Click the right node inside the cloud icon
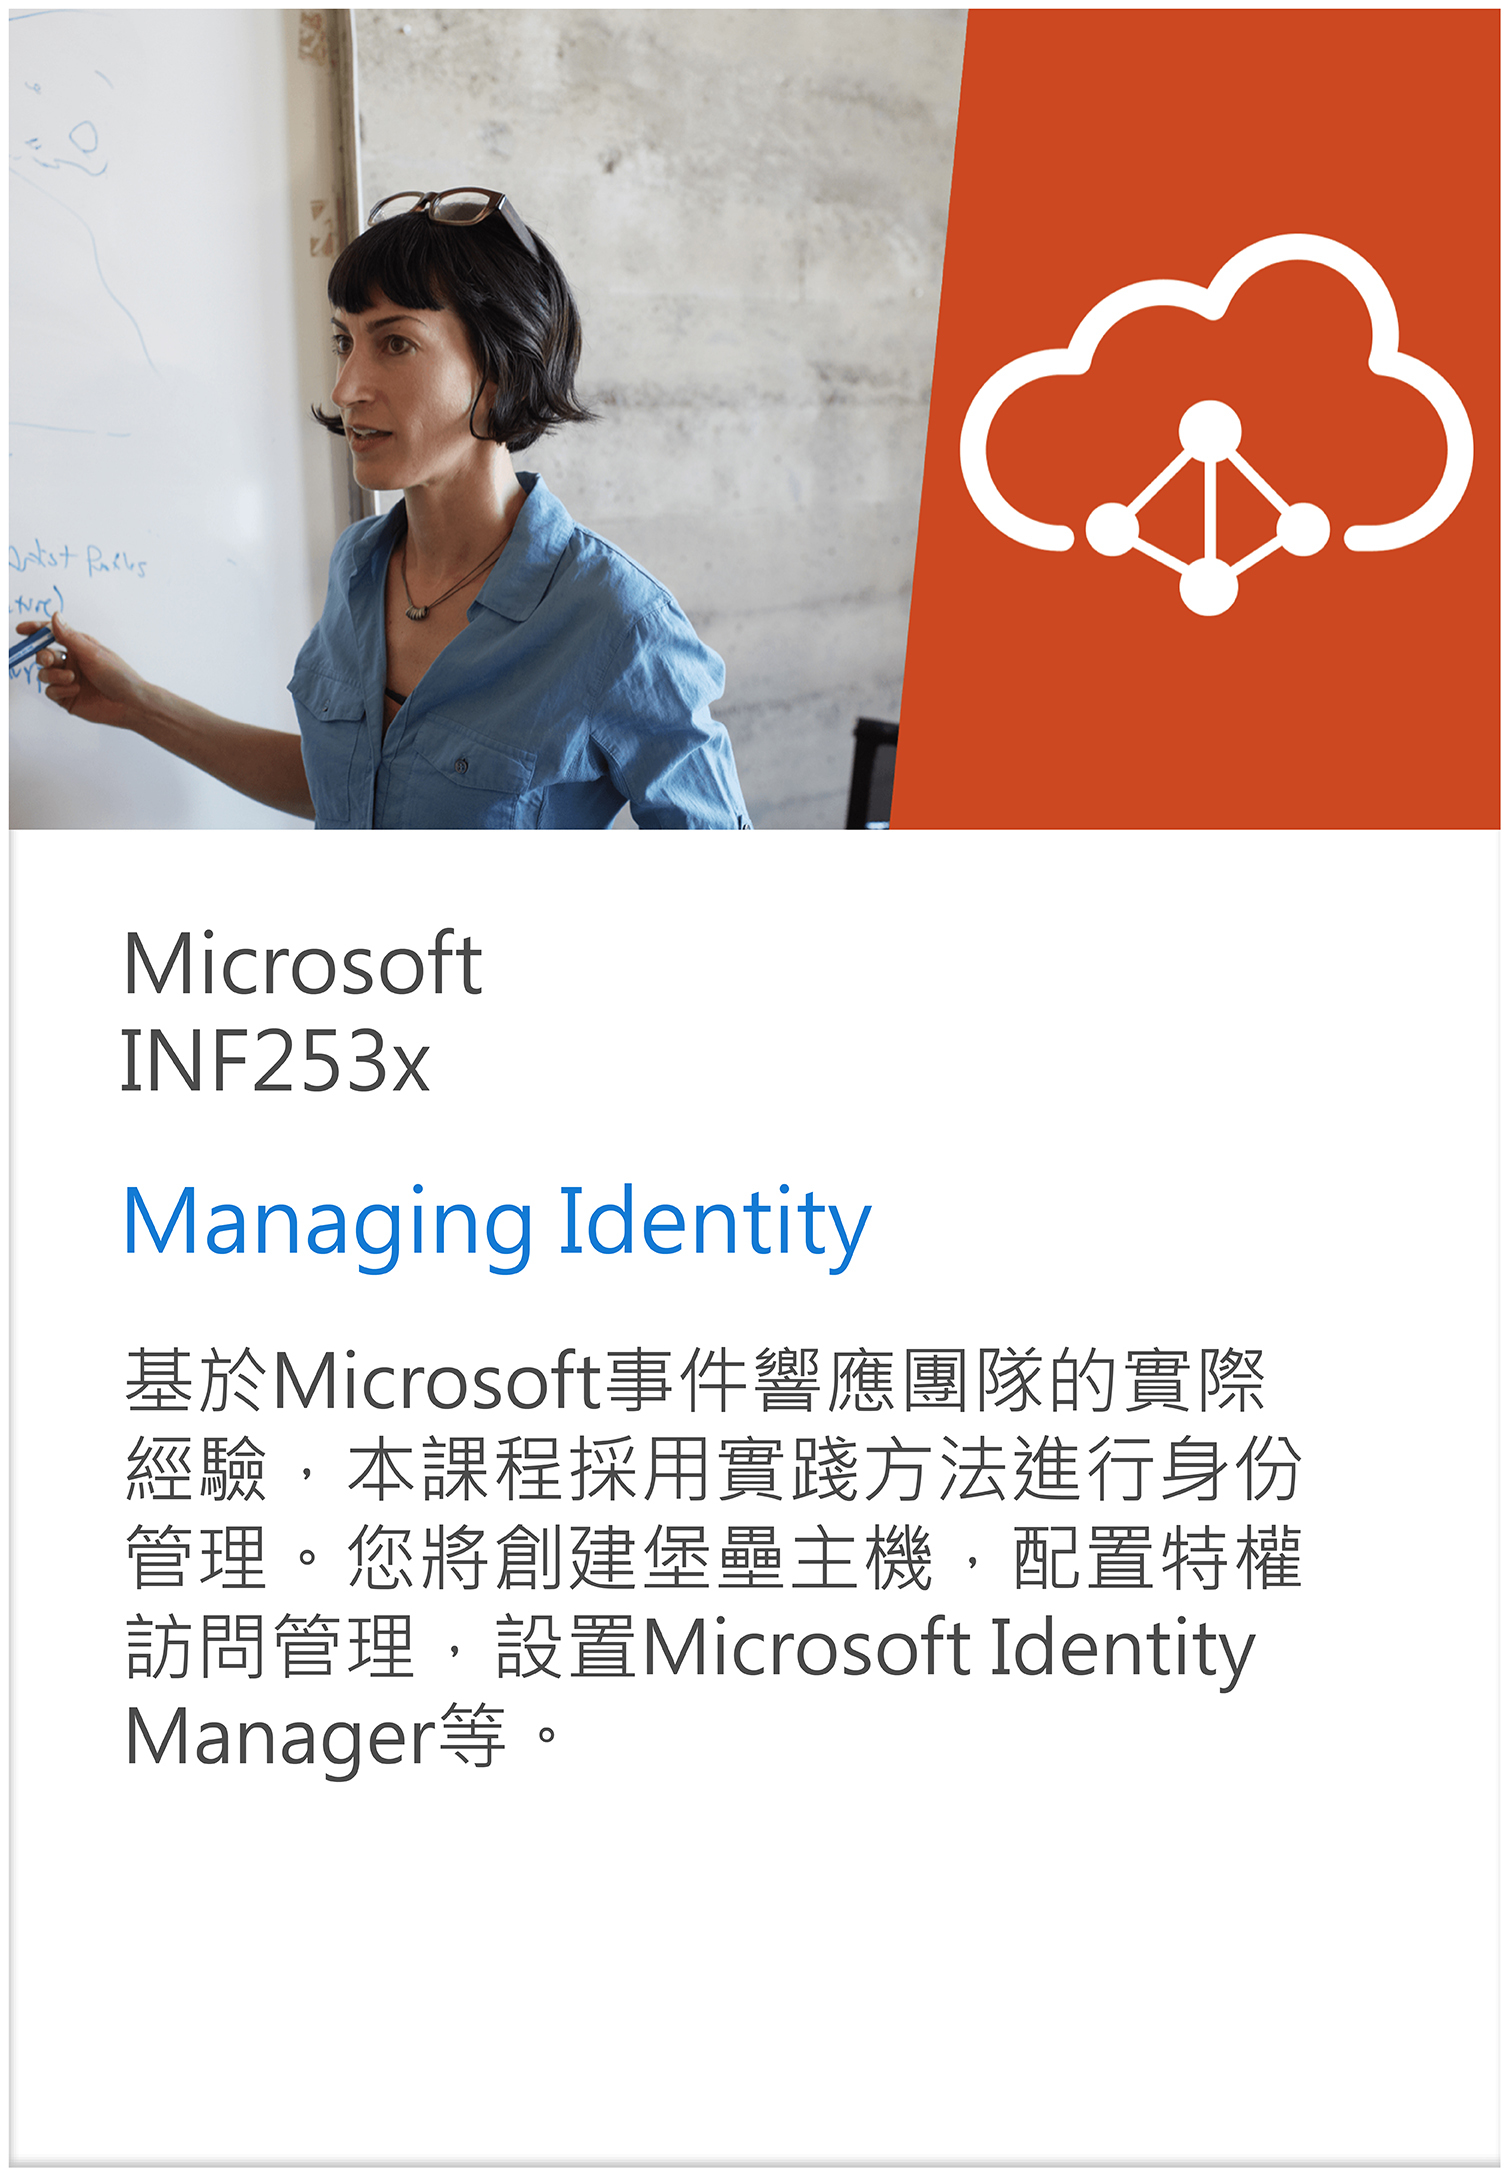This screenshot has height=2176, width=1509. 1303,528
